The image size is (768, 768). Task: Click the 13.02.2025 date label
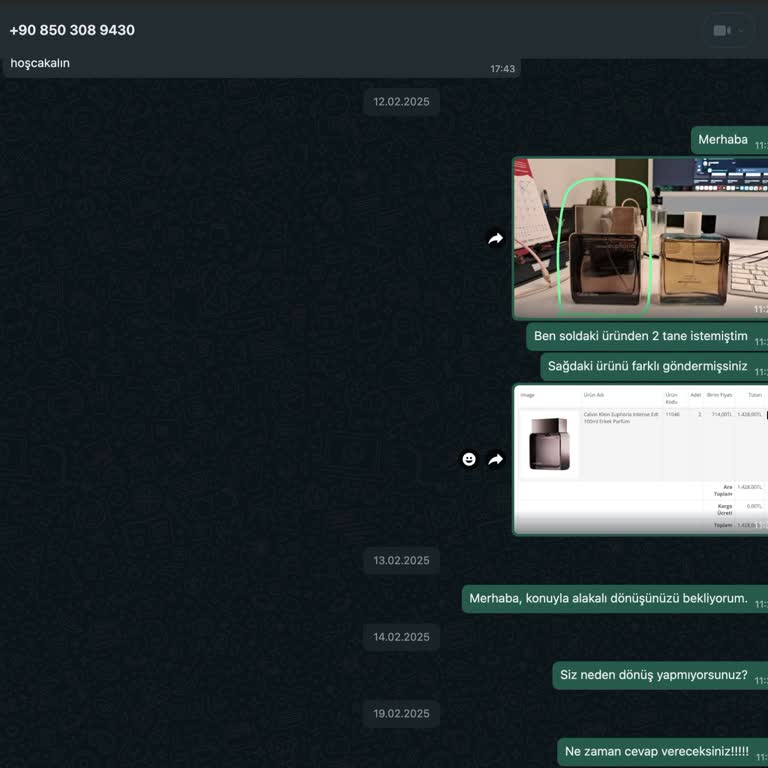tap(401, 560)
